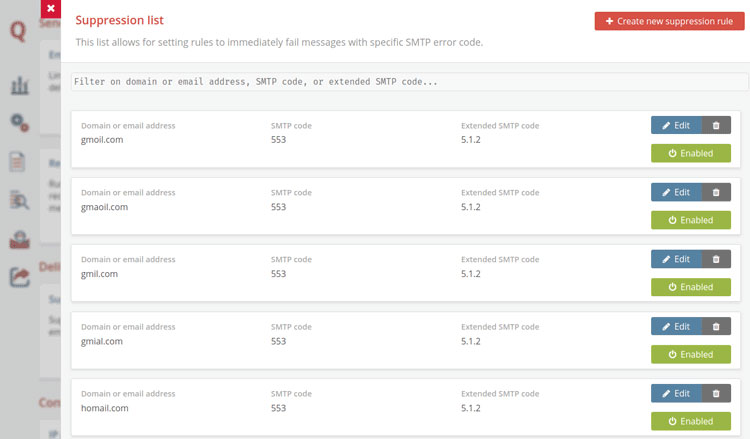Image resolution: width=750 pixels, height=439 pixels.
Task: Close the Suppression list dialog
Action: (50, 9)
